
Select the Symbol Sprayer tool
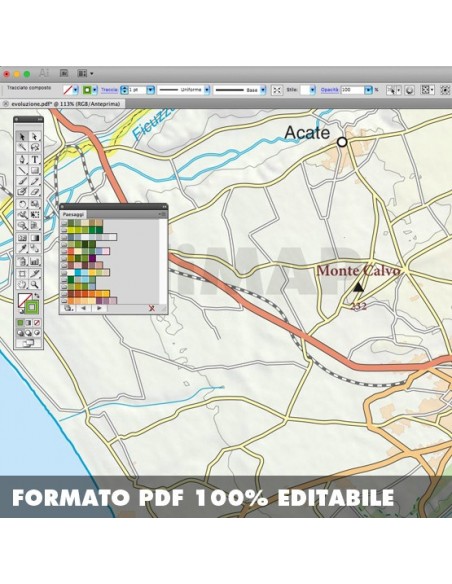[x=22, y=261]
